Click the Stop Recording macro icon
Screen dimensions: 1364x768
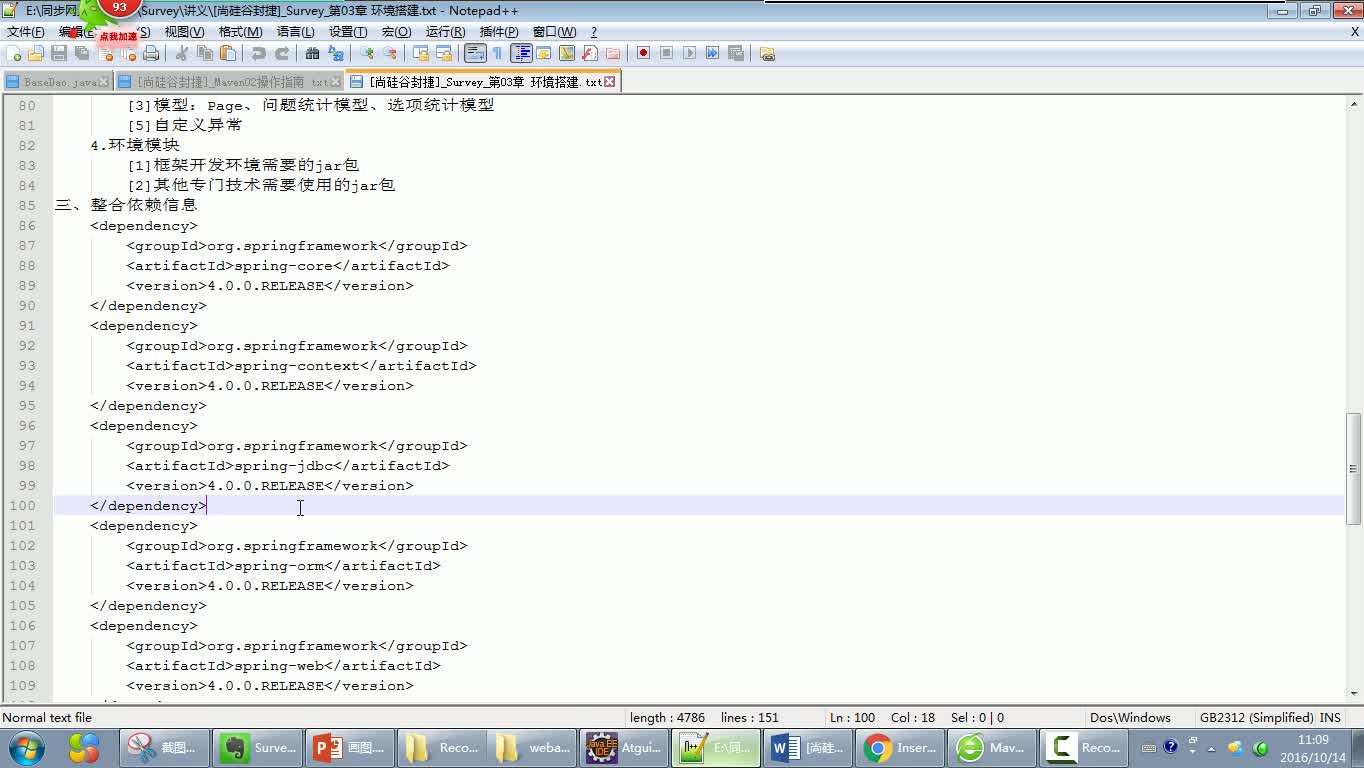click(667, 54)
